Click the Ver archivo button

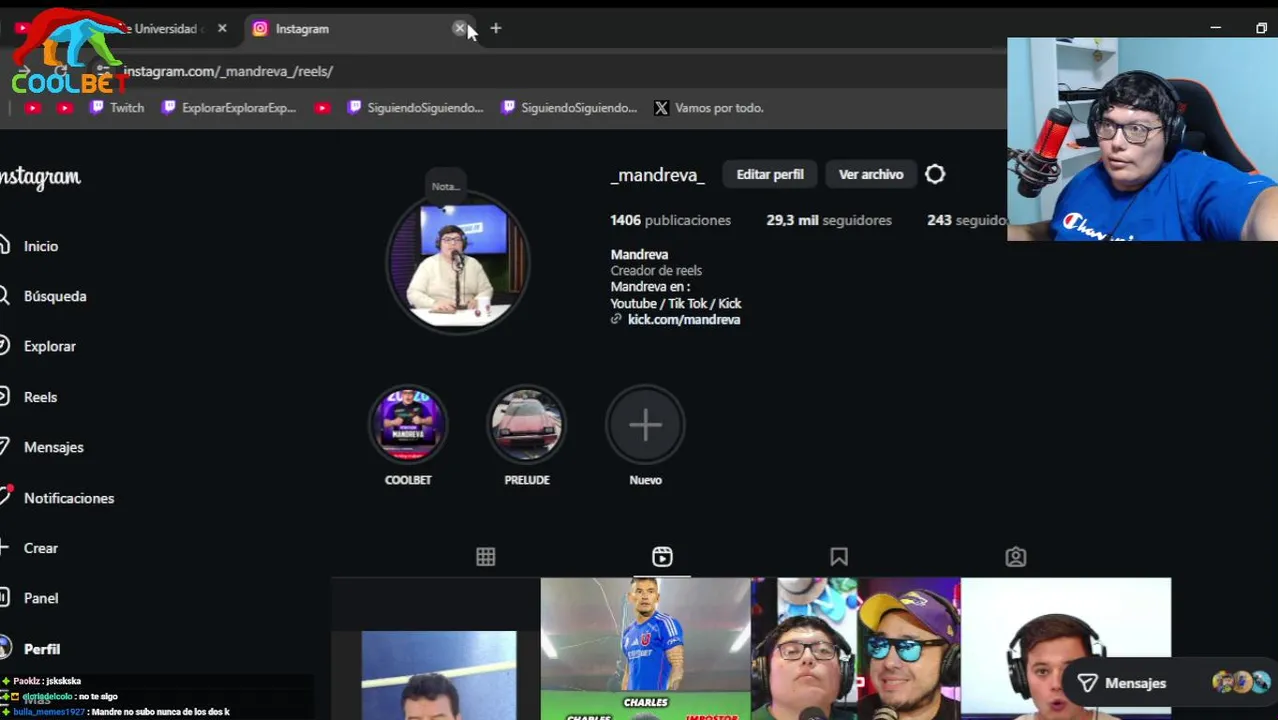[x=871, y=174]
